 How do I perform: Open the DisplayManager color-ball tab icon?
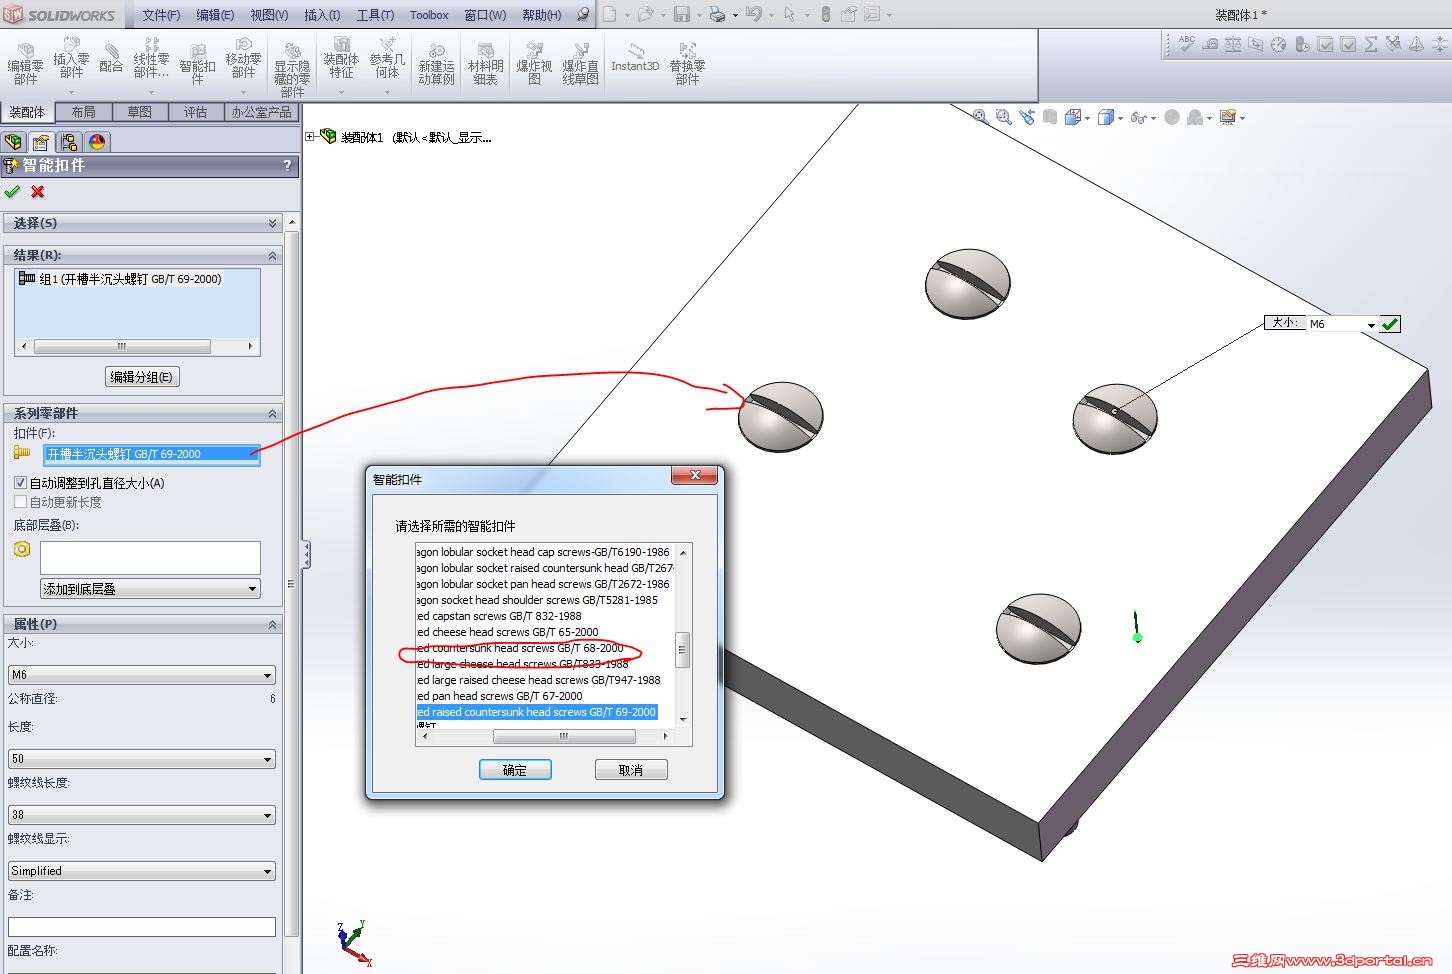(x=97, y=142)
